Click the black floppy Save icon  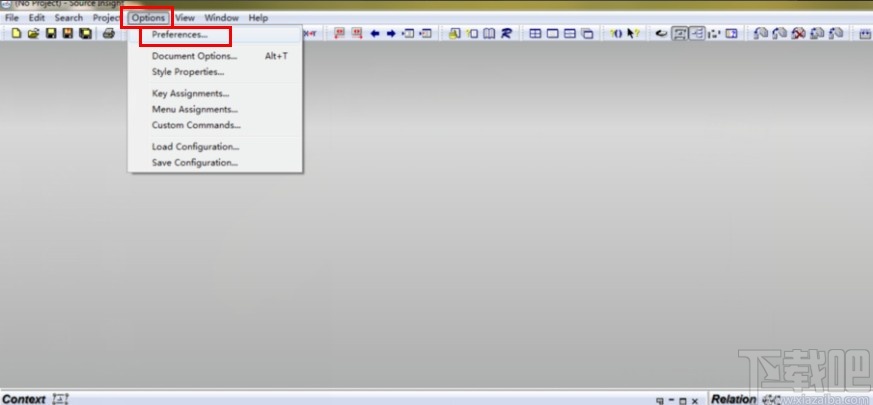(x=51, y=33)
